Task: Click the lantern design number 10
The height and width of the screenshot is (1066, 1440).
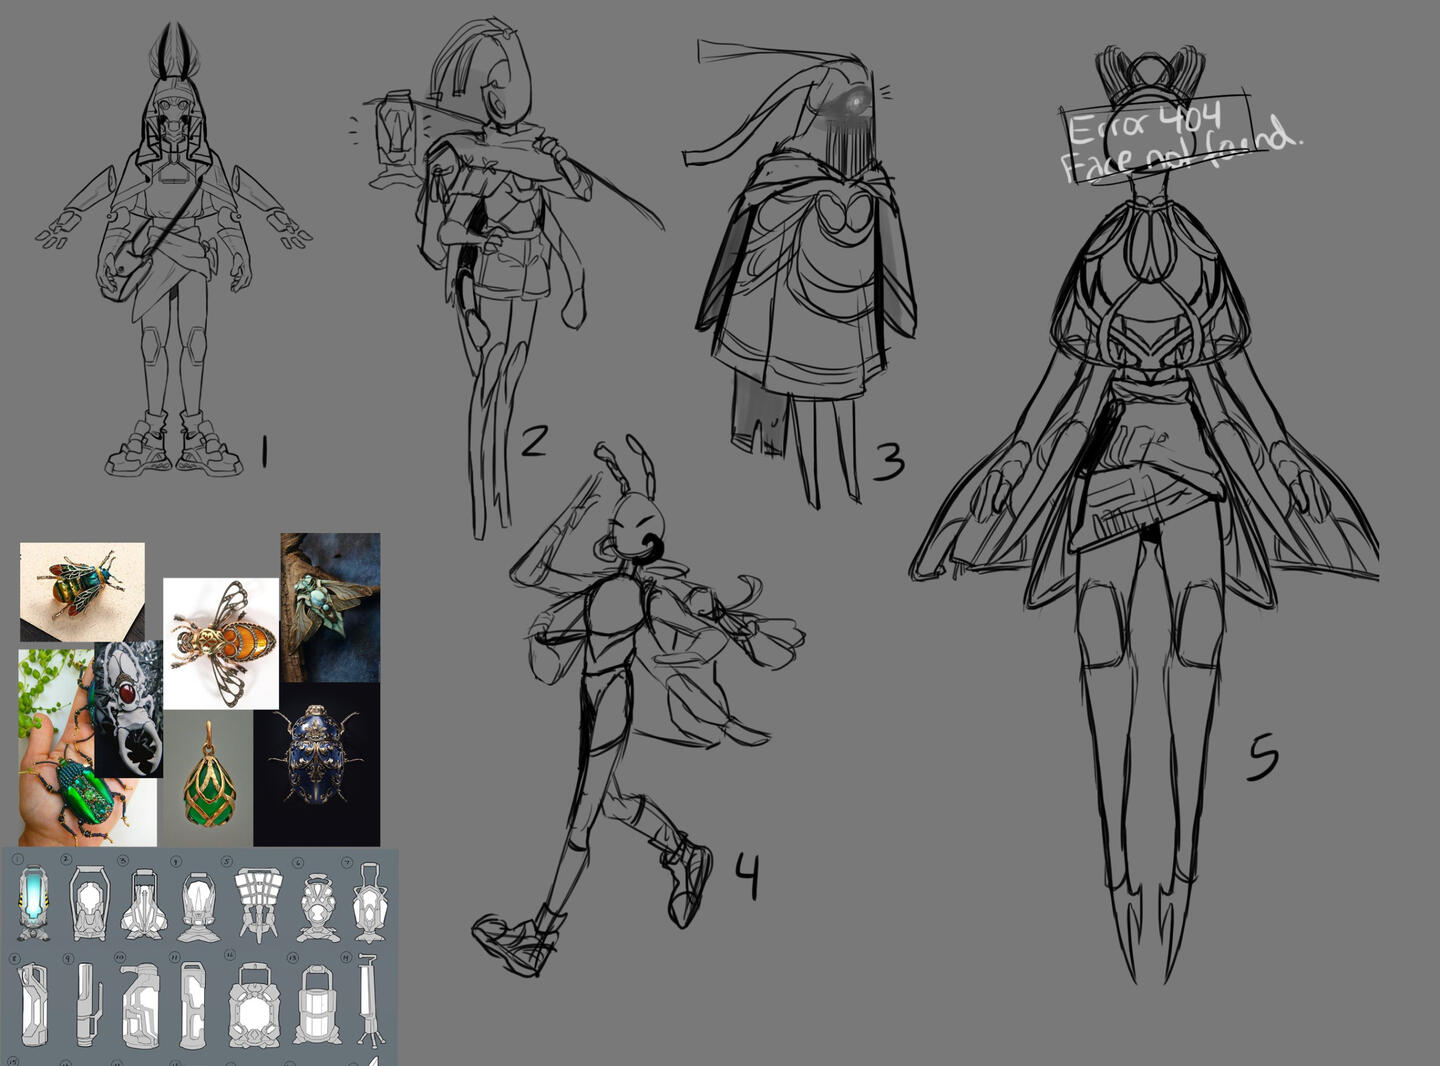Action: (139, 1005)
